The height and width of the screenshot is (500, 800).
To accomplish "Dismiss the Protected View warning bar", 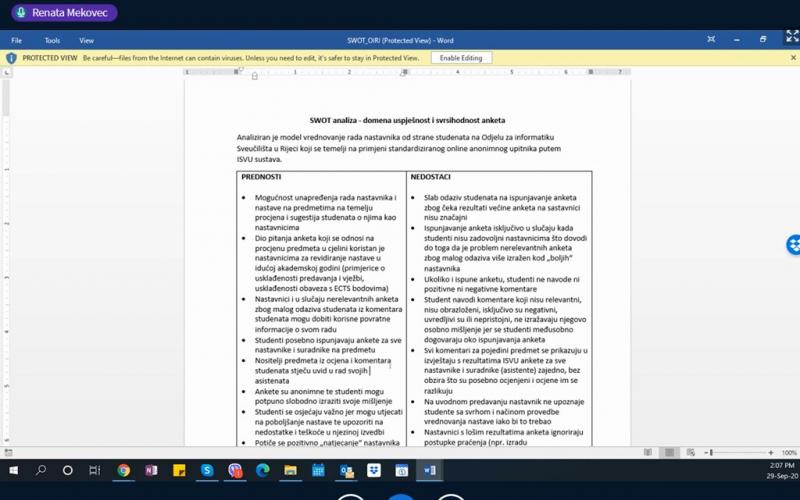I will [793, 58].
